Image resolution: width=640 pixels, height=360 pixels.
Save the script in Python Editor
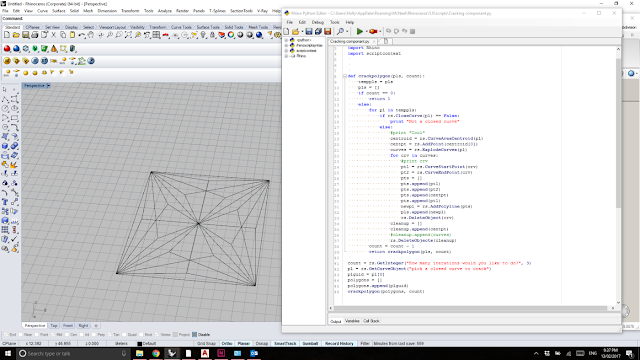(309, 31)
